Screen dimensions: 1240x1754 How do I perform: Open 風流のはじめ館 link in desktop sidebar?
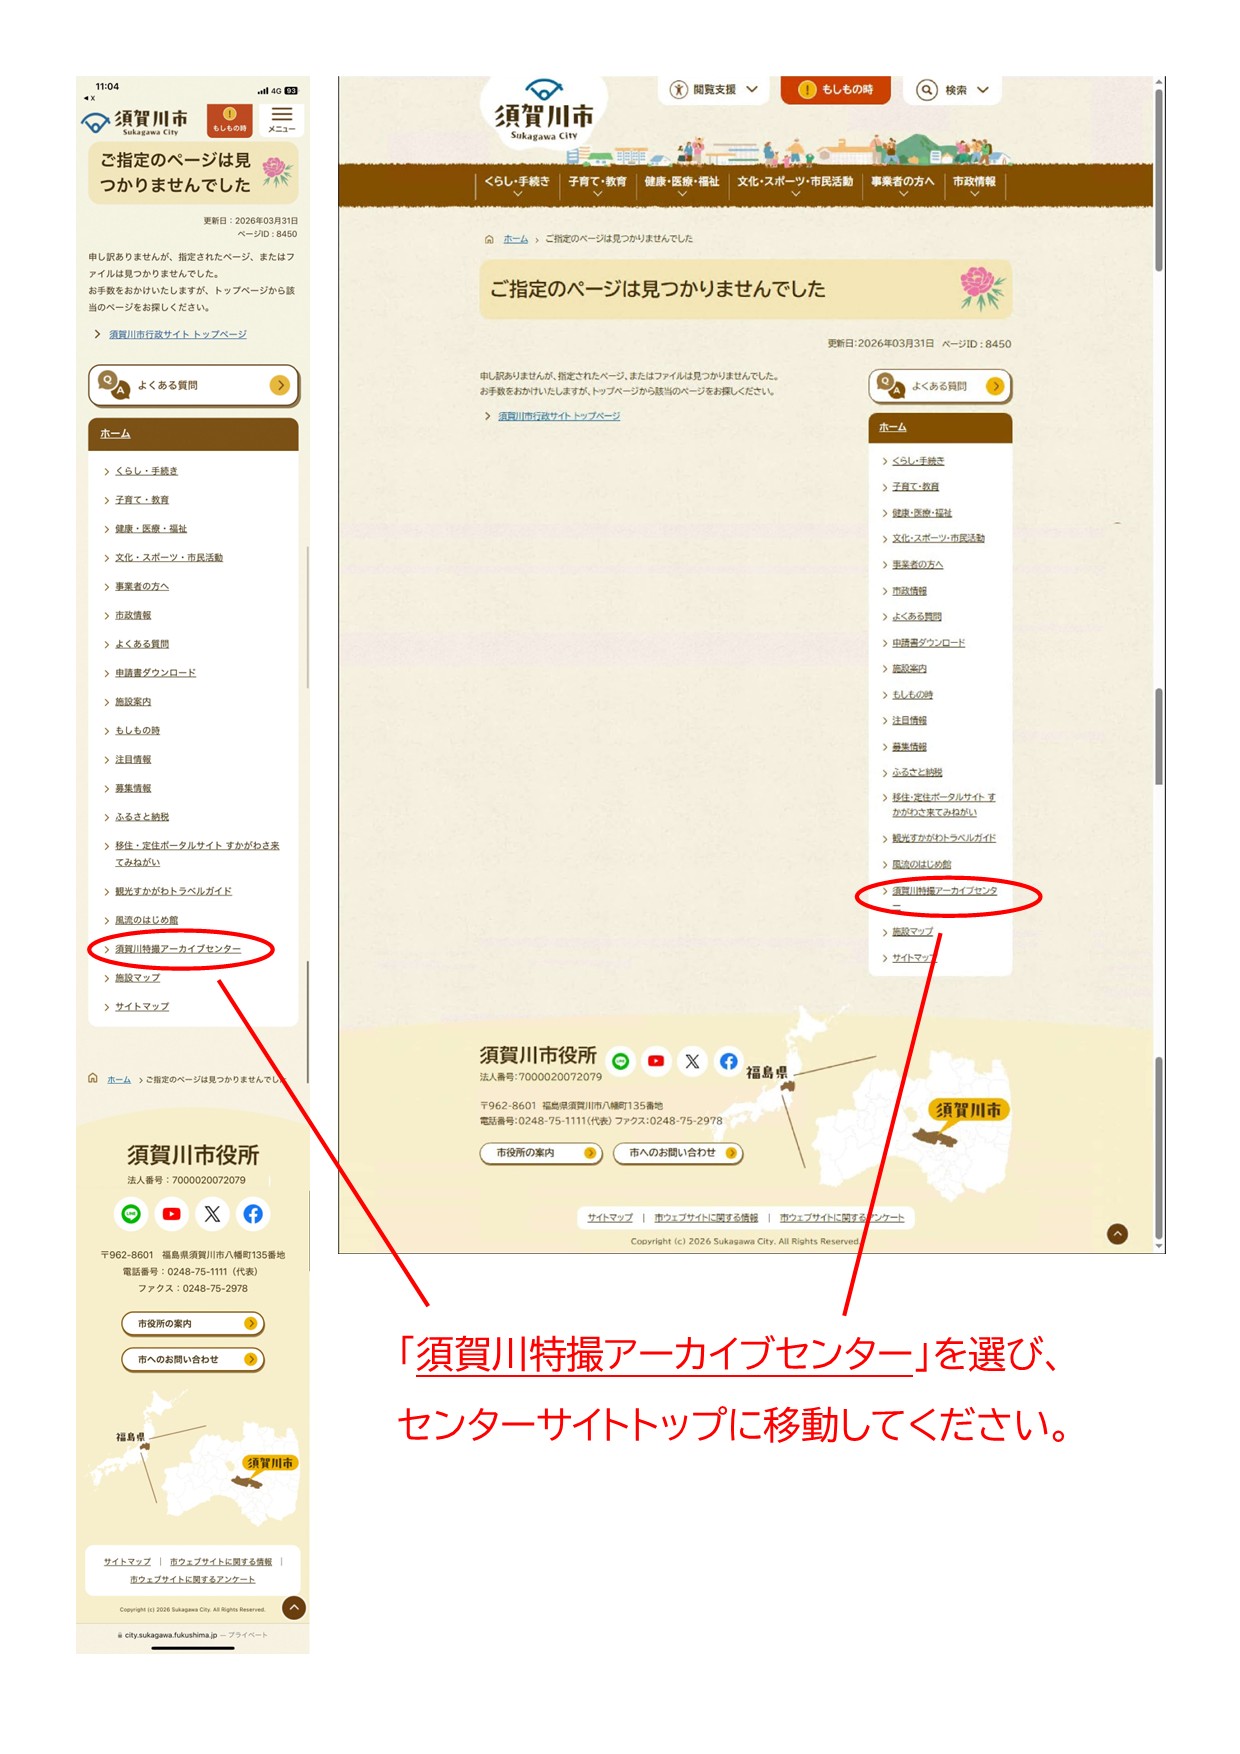click(x=922, y=864)
